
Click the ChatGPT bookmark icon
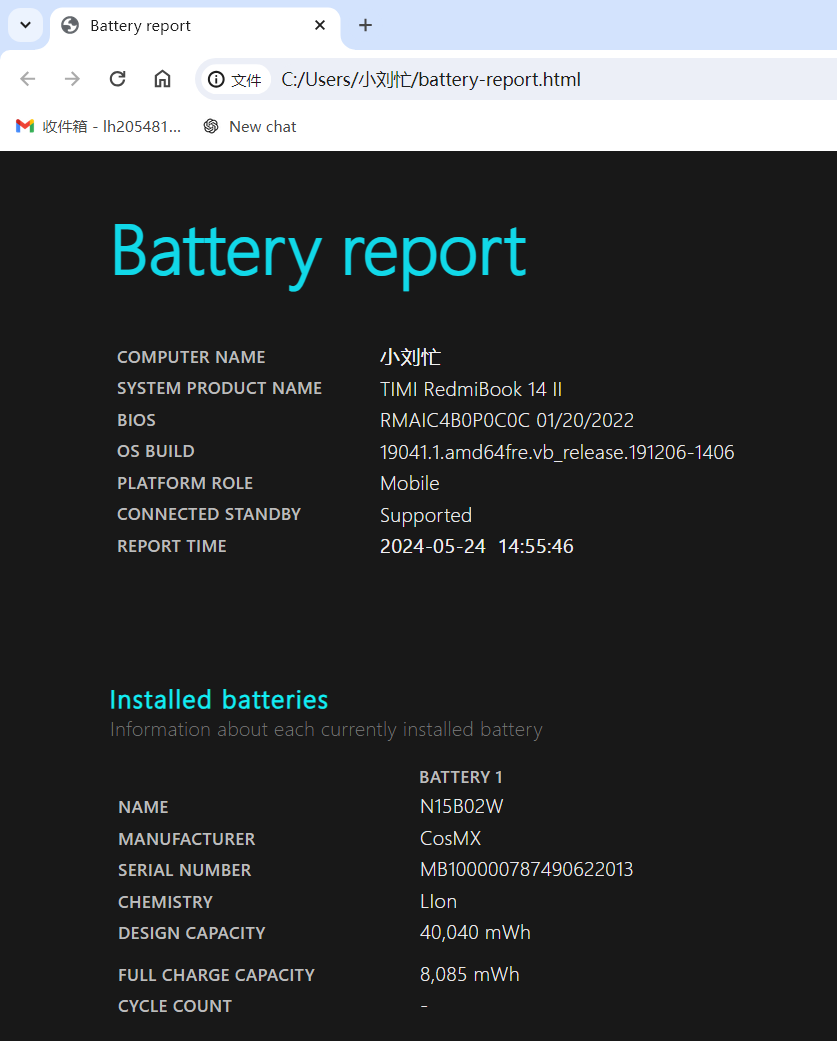[211, 126]
